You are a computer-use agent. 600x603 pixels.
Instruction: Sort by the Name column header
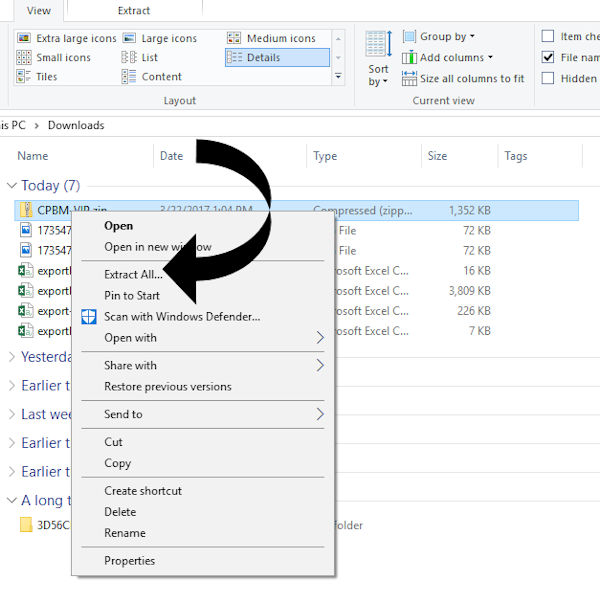point(33,156)
